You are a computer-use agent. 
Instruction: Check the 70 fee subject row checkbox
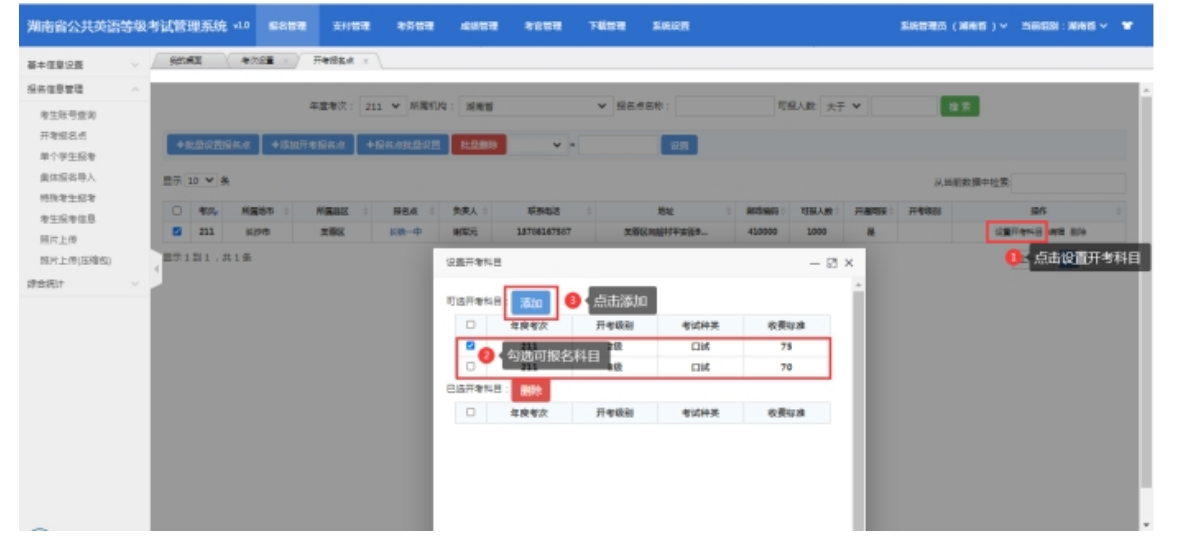pos(470,367)
